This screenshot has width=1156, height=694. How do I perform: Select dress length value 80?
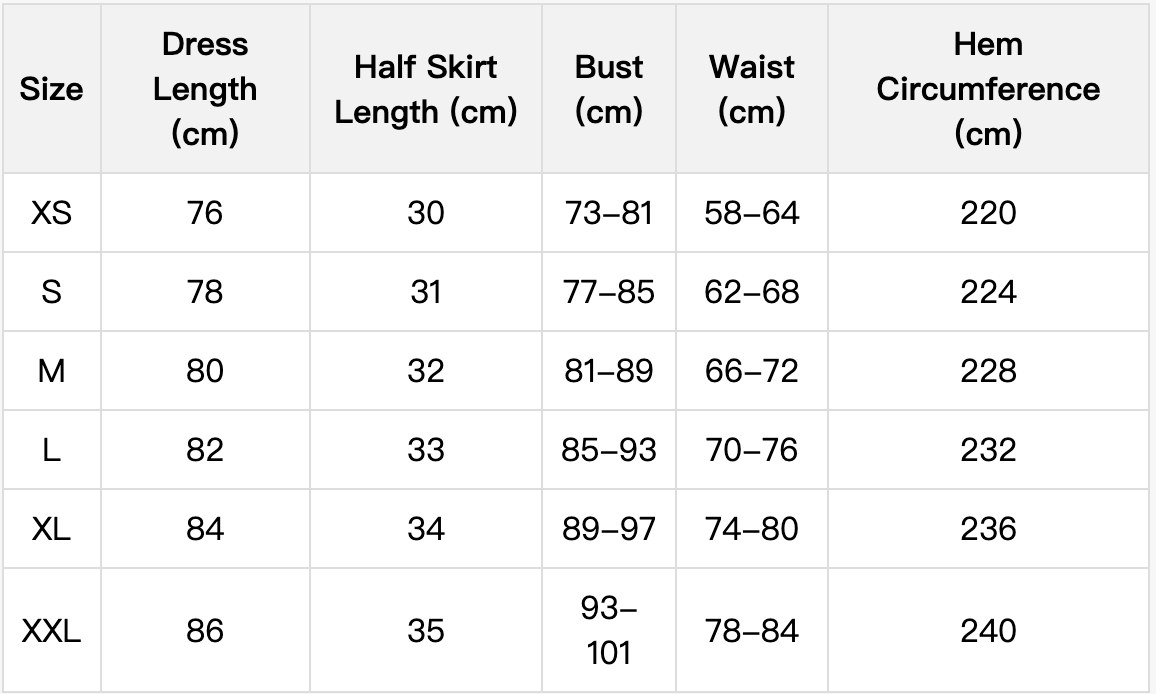(x=205, y=371)
